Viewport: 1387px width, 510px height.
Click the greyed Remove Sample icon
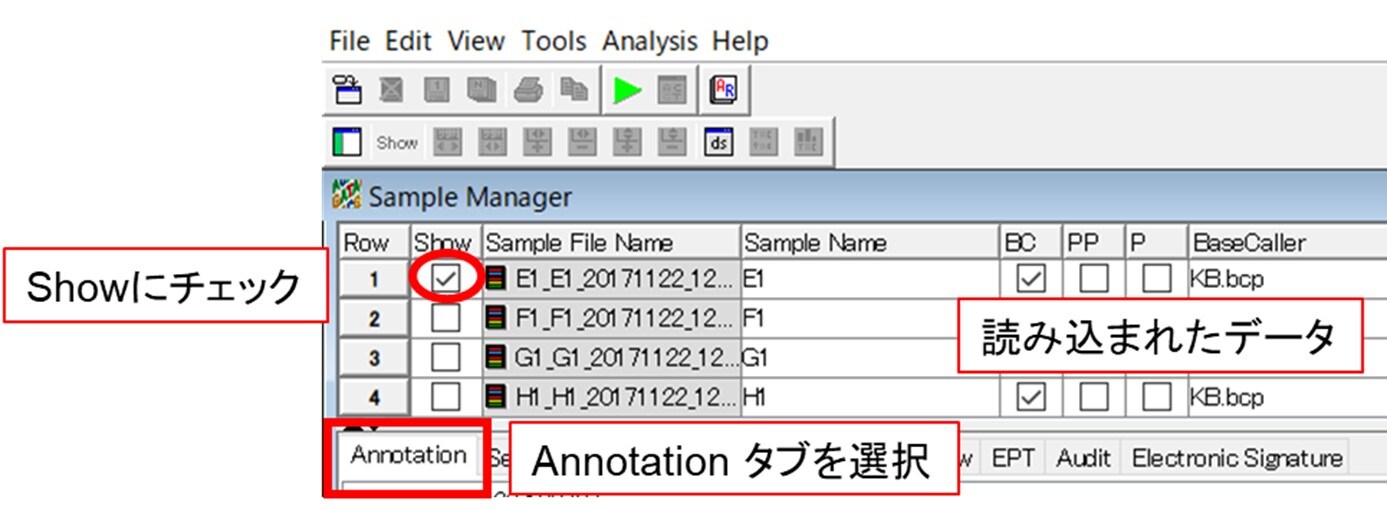tap(392, 90)
